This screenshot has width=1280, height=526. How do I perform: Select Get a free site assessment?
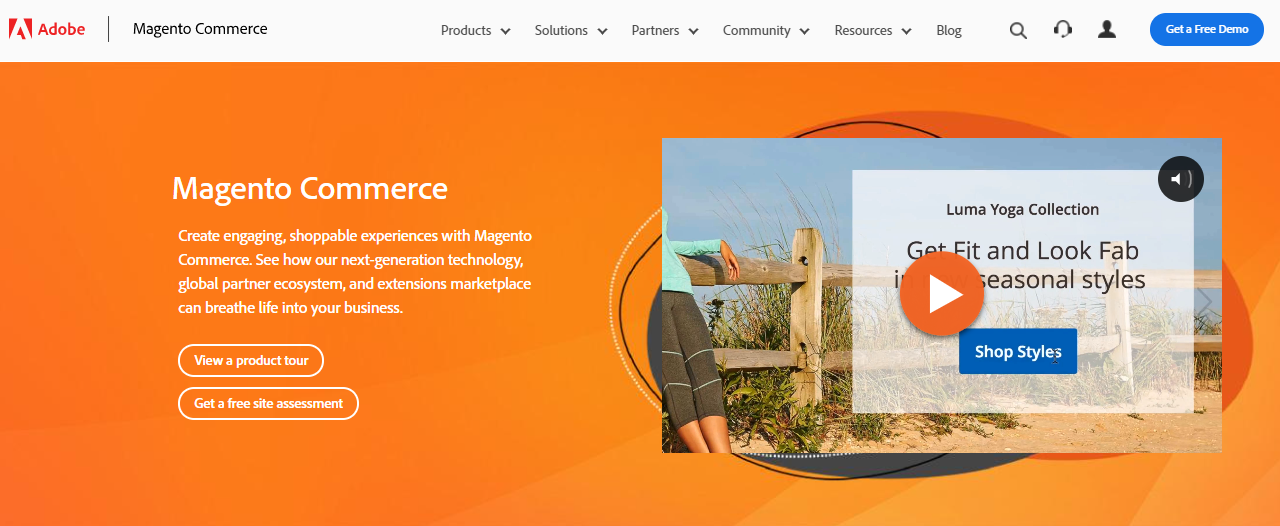coord(268,403)
